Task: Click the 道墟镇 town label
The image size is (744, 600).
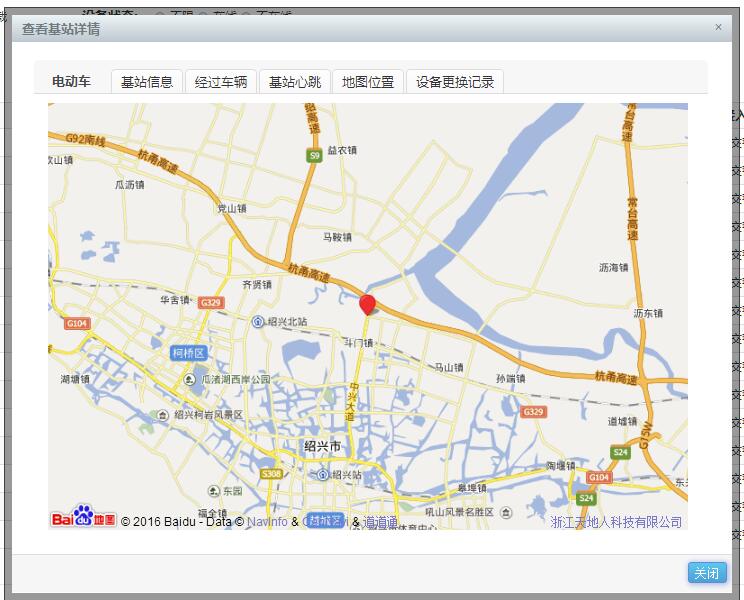Action: pos(623,421)
